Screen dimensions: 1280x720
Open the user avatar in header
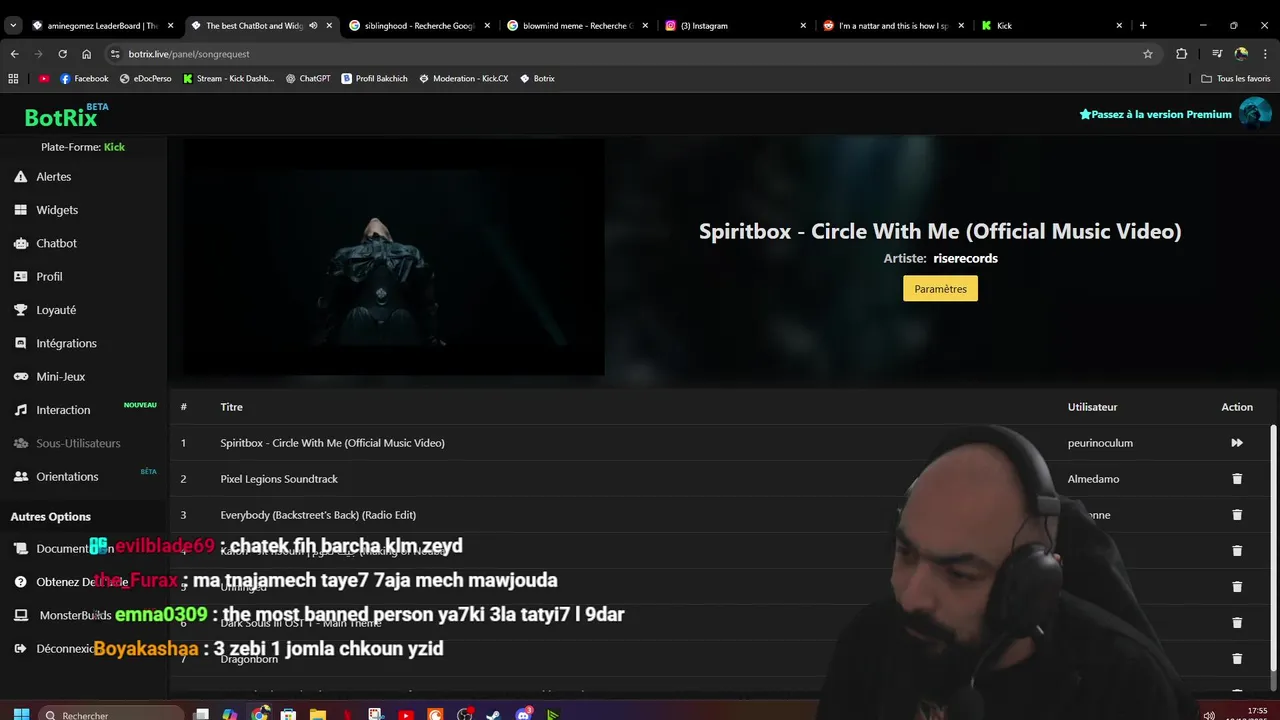click(1255, 113)
